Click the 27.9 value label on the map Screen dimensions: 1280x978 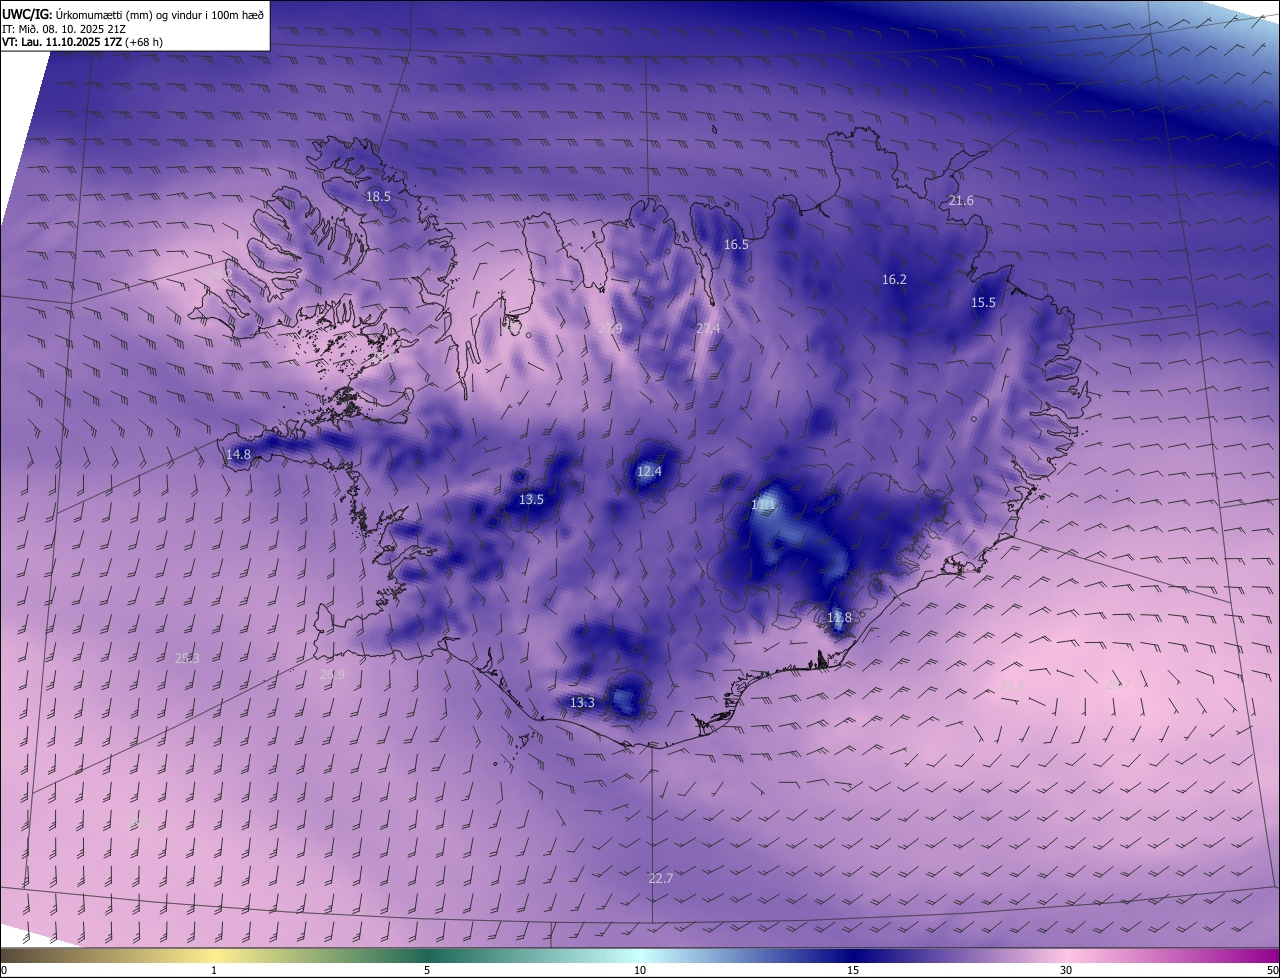pos(610,329)
